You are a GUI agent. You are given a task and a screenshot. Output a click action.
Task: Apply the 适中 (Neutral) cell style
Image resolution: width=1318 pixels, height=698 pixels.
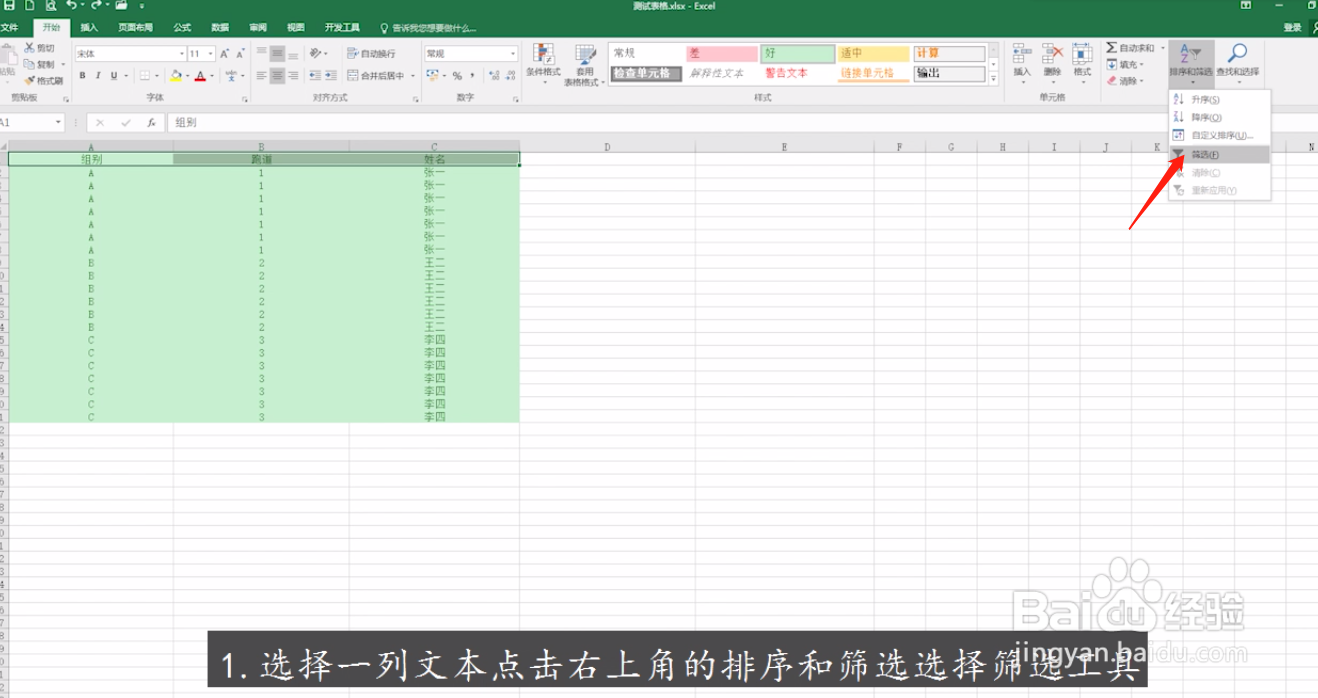coord(874,54)
